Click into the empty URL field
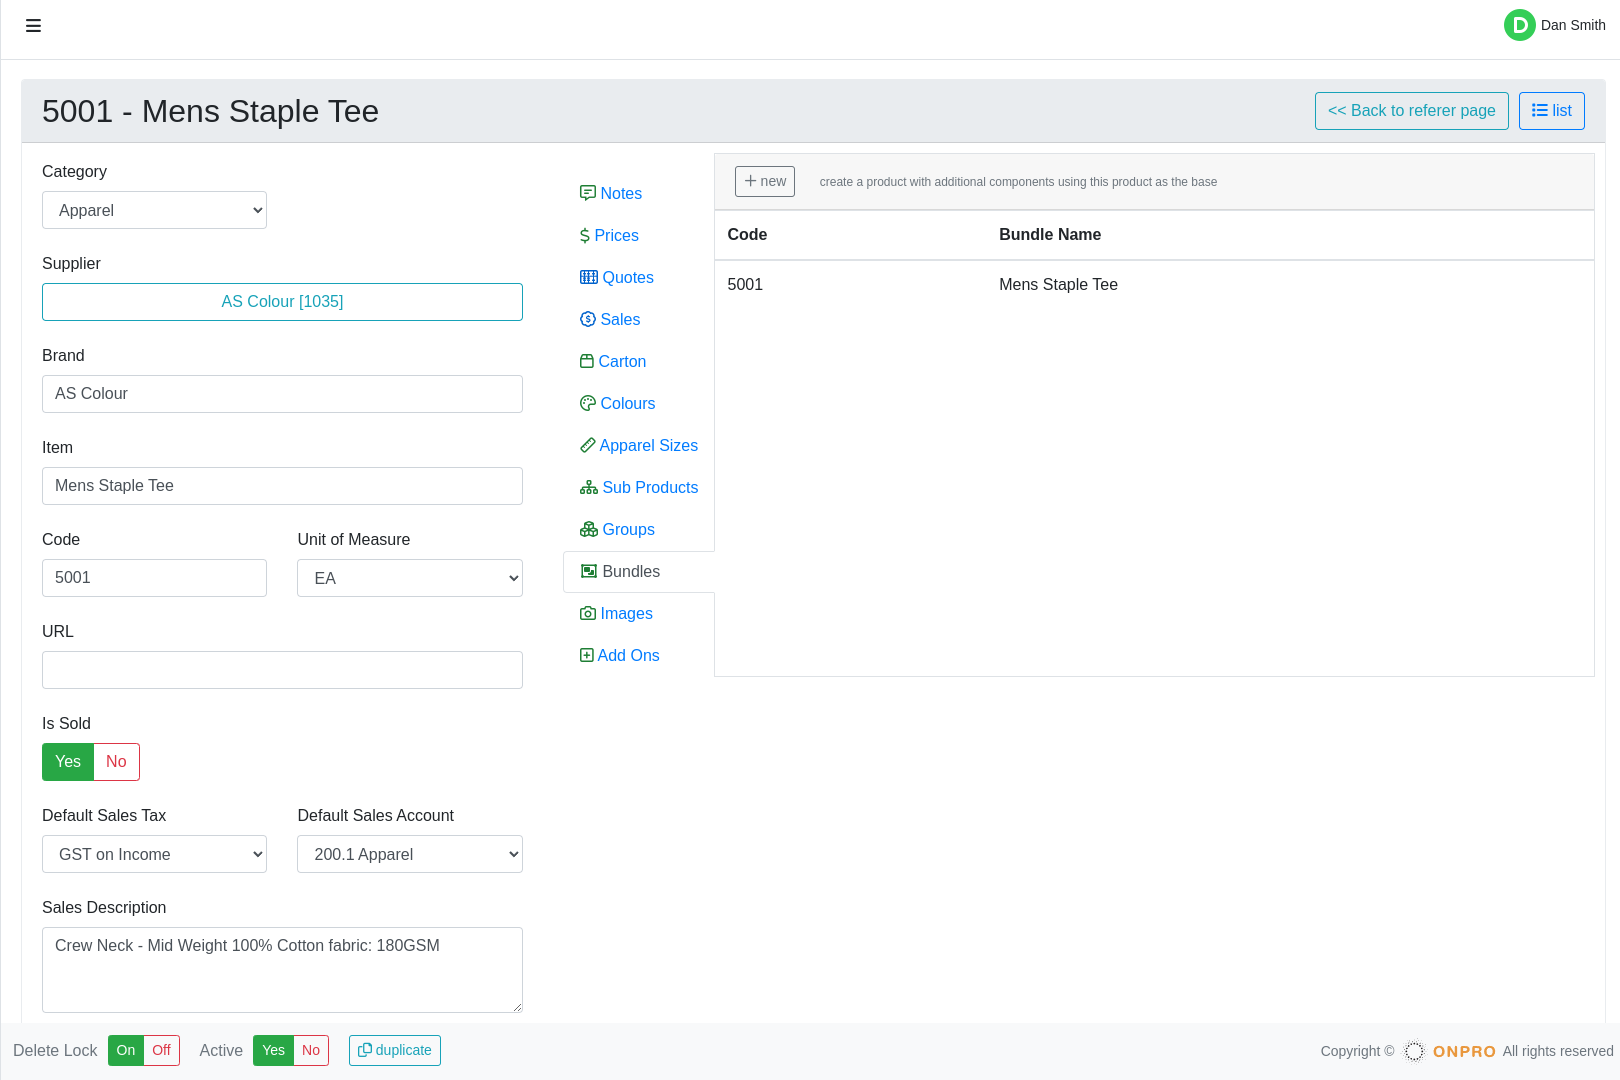The height and width of the screenshot is (1080, 1620). 282,670
